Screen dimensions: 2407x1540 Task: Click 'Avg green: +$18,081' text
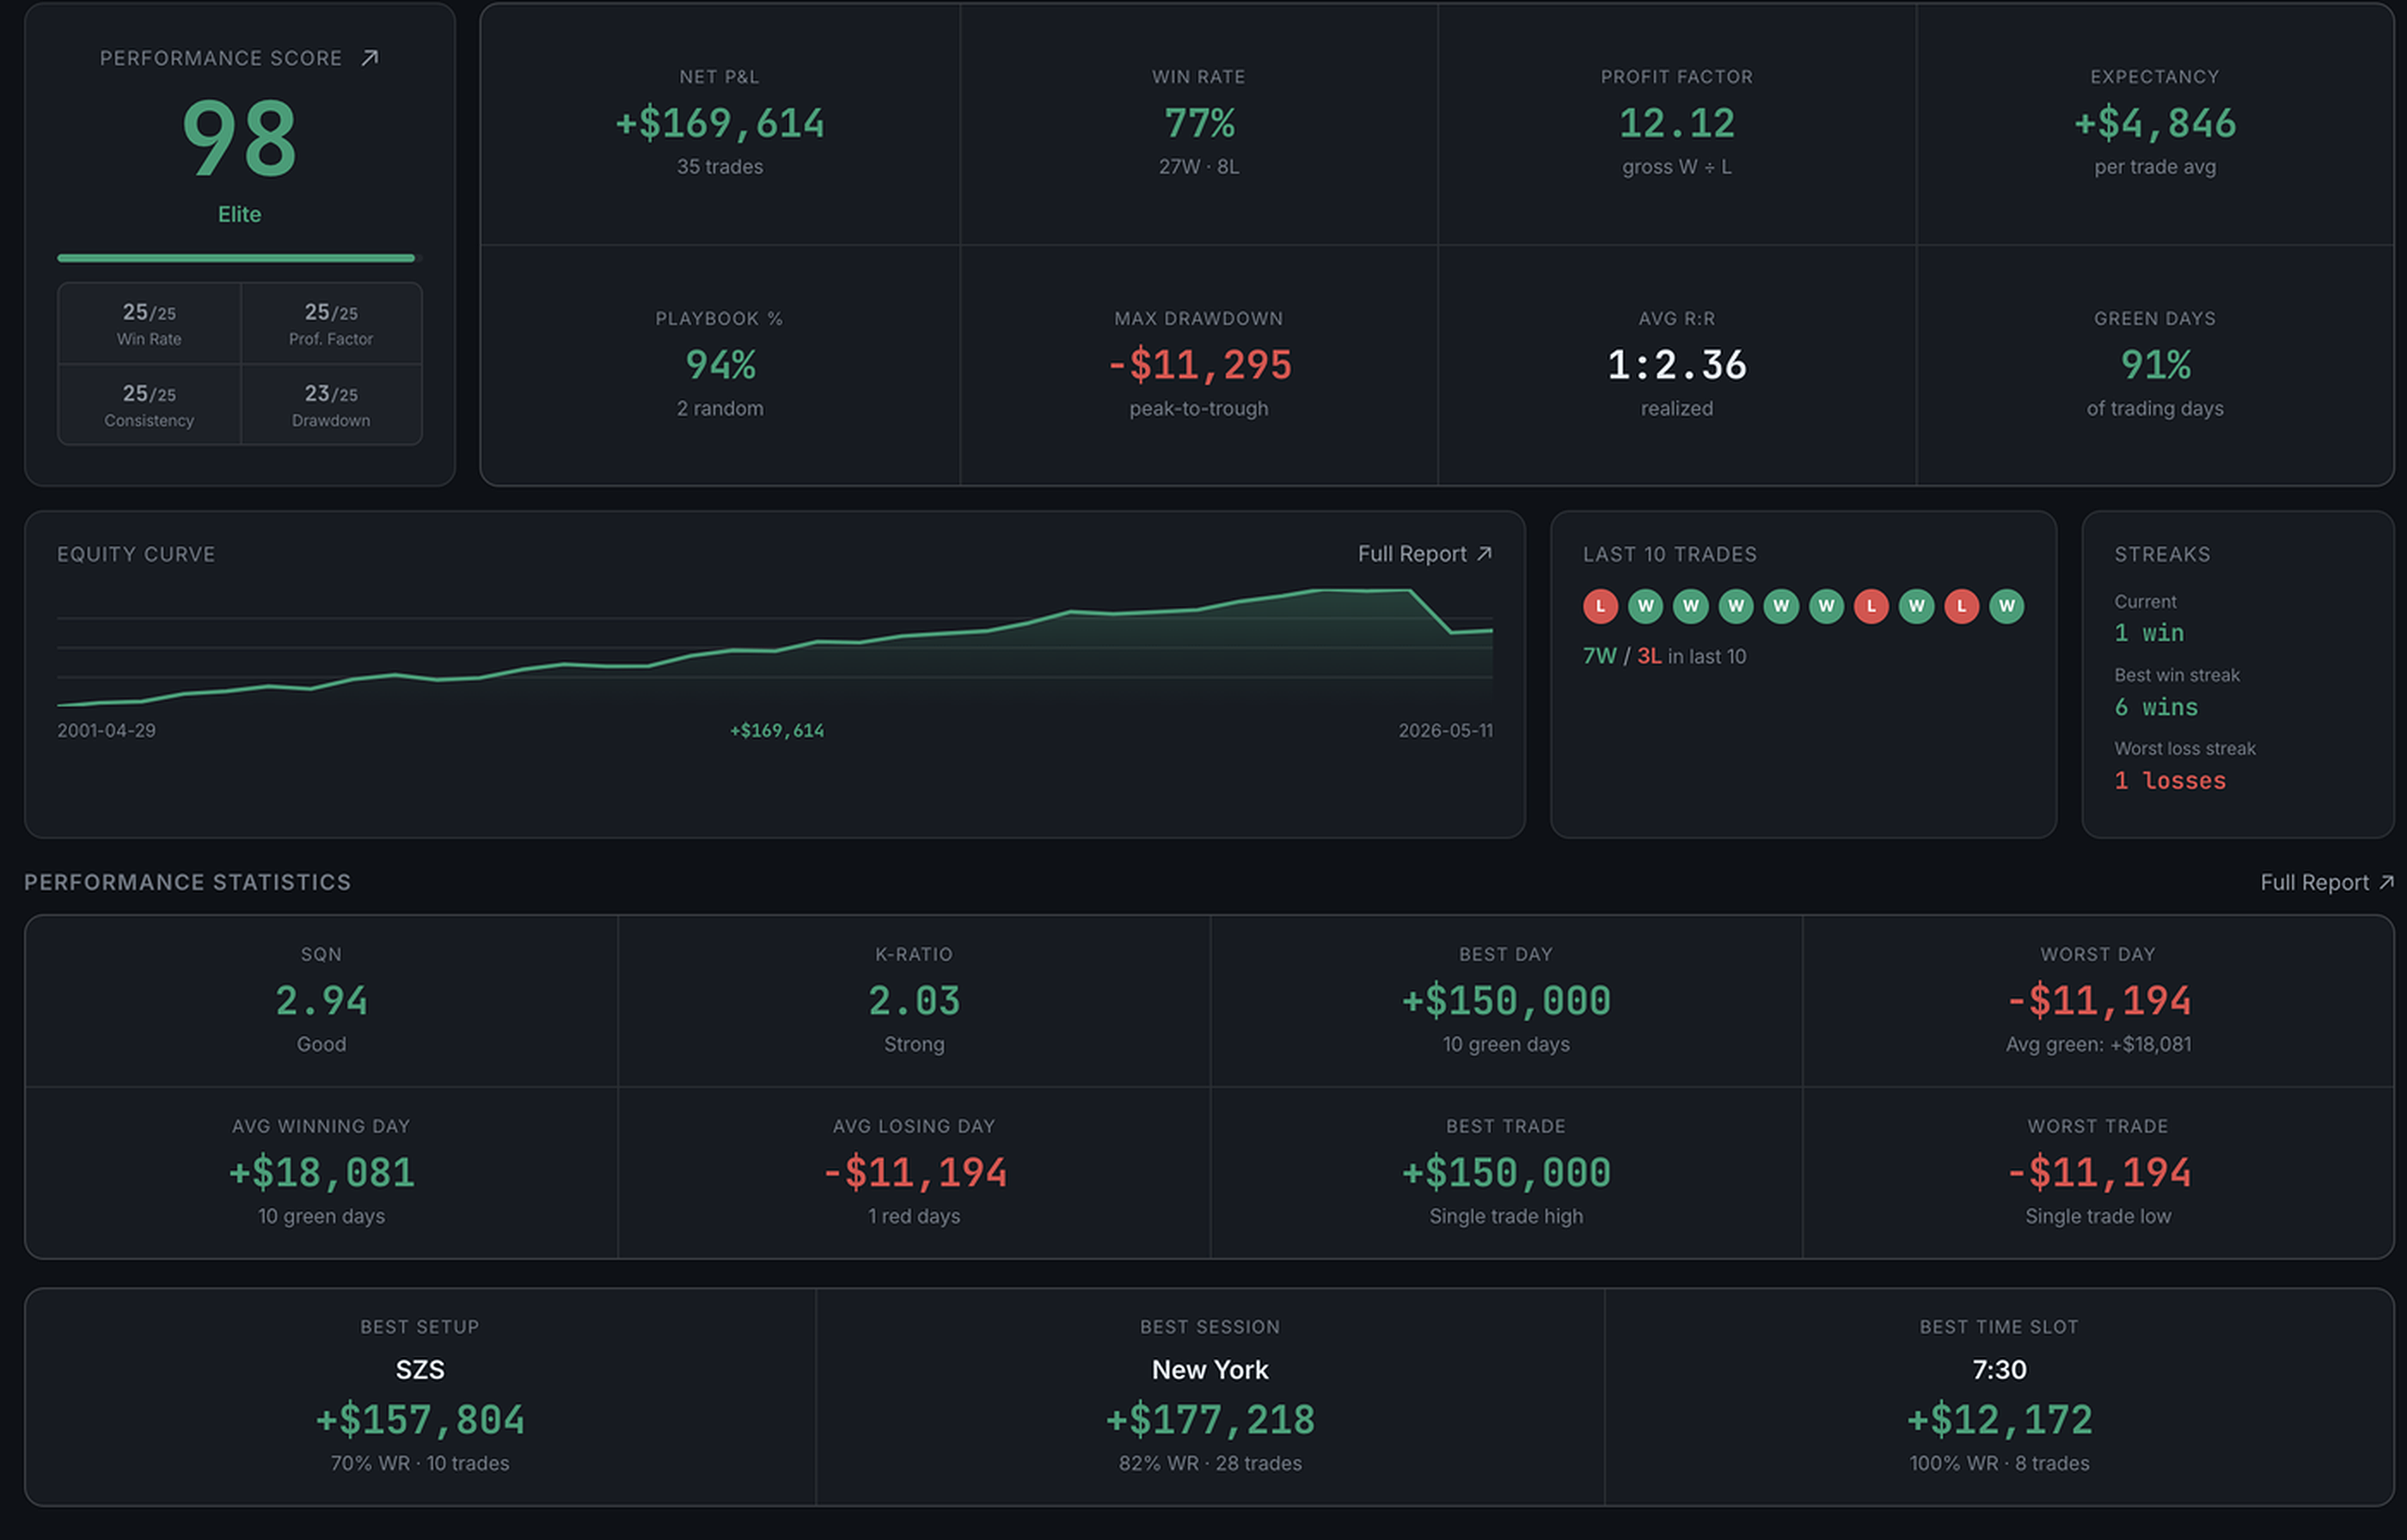(x=2098, y=1044)
